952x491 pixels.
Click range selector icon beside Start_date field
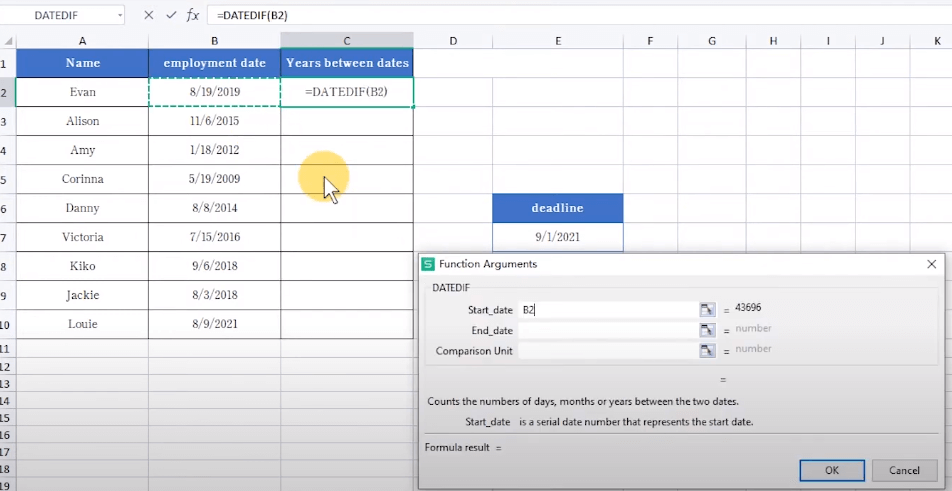pyautogui.click(x=707, y=310)
